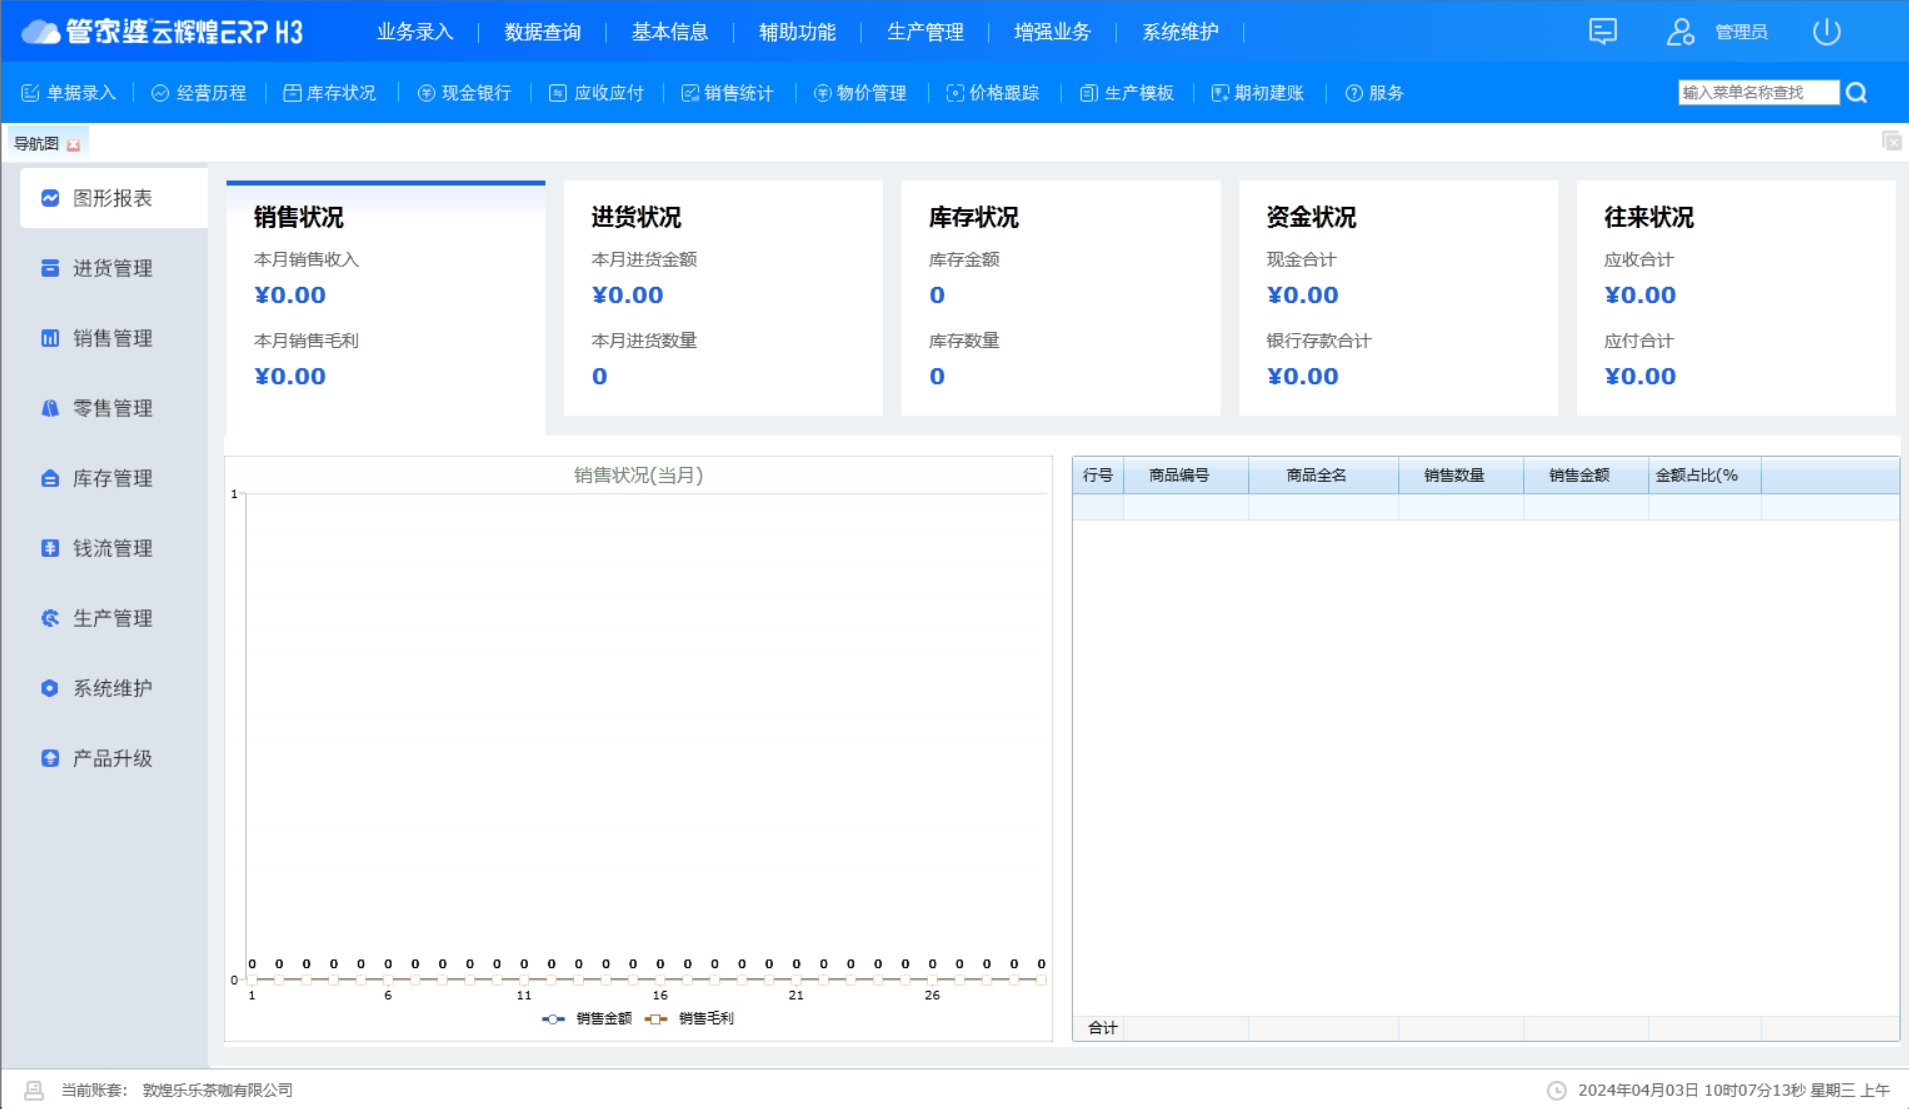Click the 合计 total row label
The width and height of the screenshot is (1909, 1109).
(x=1102, y=1028)
